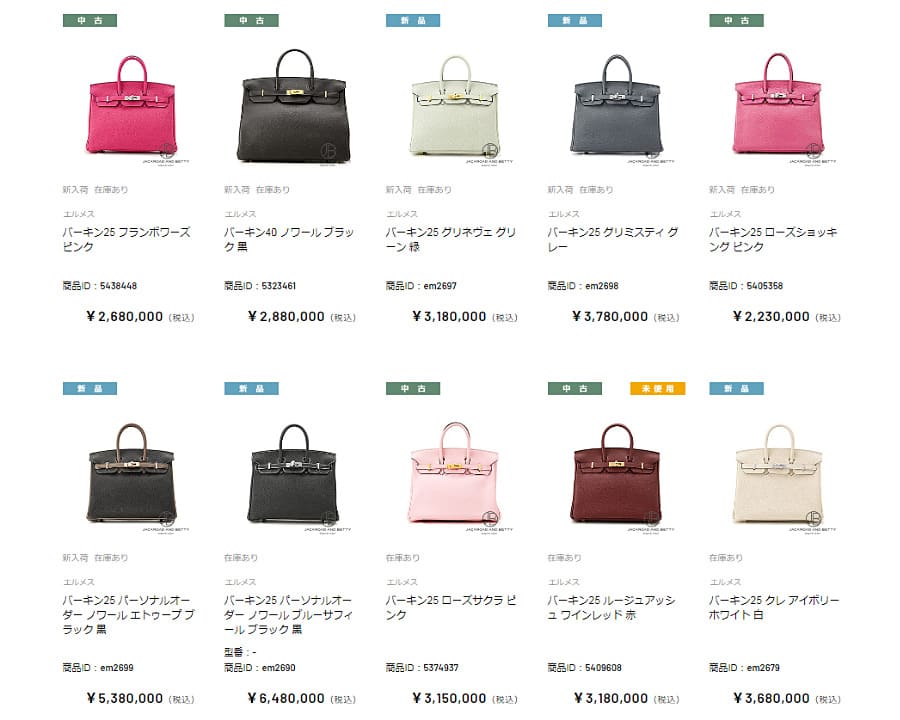Open the grey Birkin 25 Gris Misty image
Image resolution: width=900 pixels, height=720 pixels.
tap(616, 104)
